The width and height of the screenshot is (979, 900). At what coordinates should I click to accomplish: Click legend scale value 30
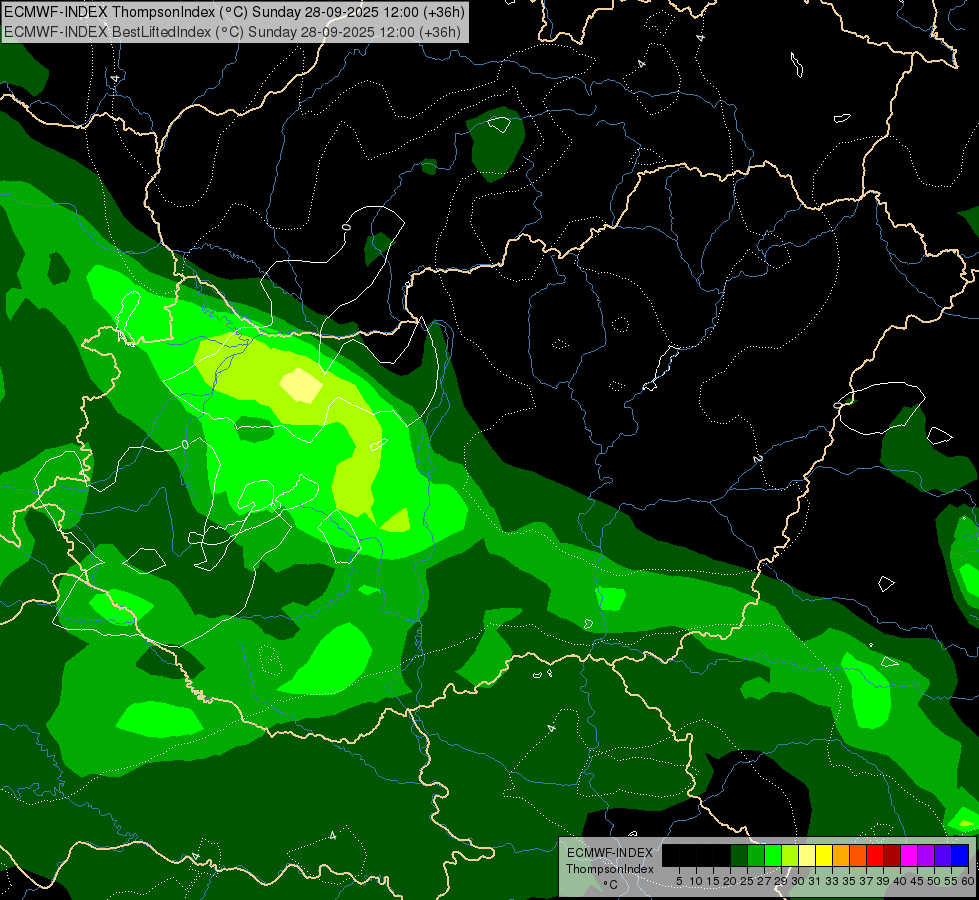tap(798, 881)
